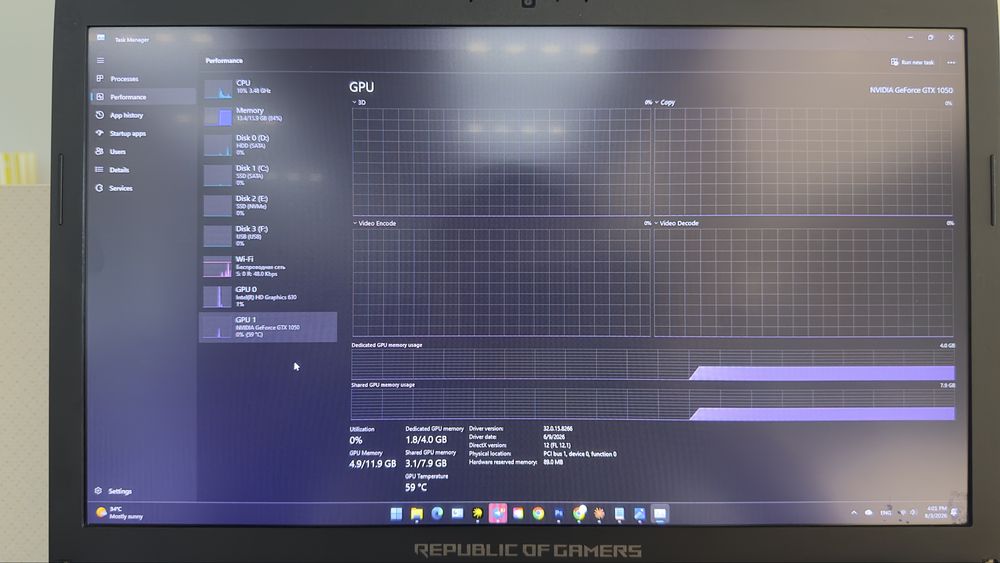Click the 59 °C GPU temperature value
The image size is (1000, 563).
416,488
